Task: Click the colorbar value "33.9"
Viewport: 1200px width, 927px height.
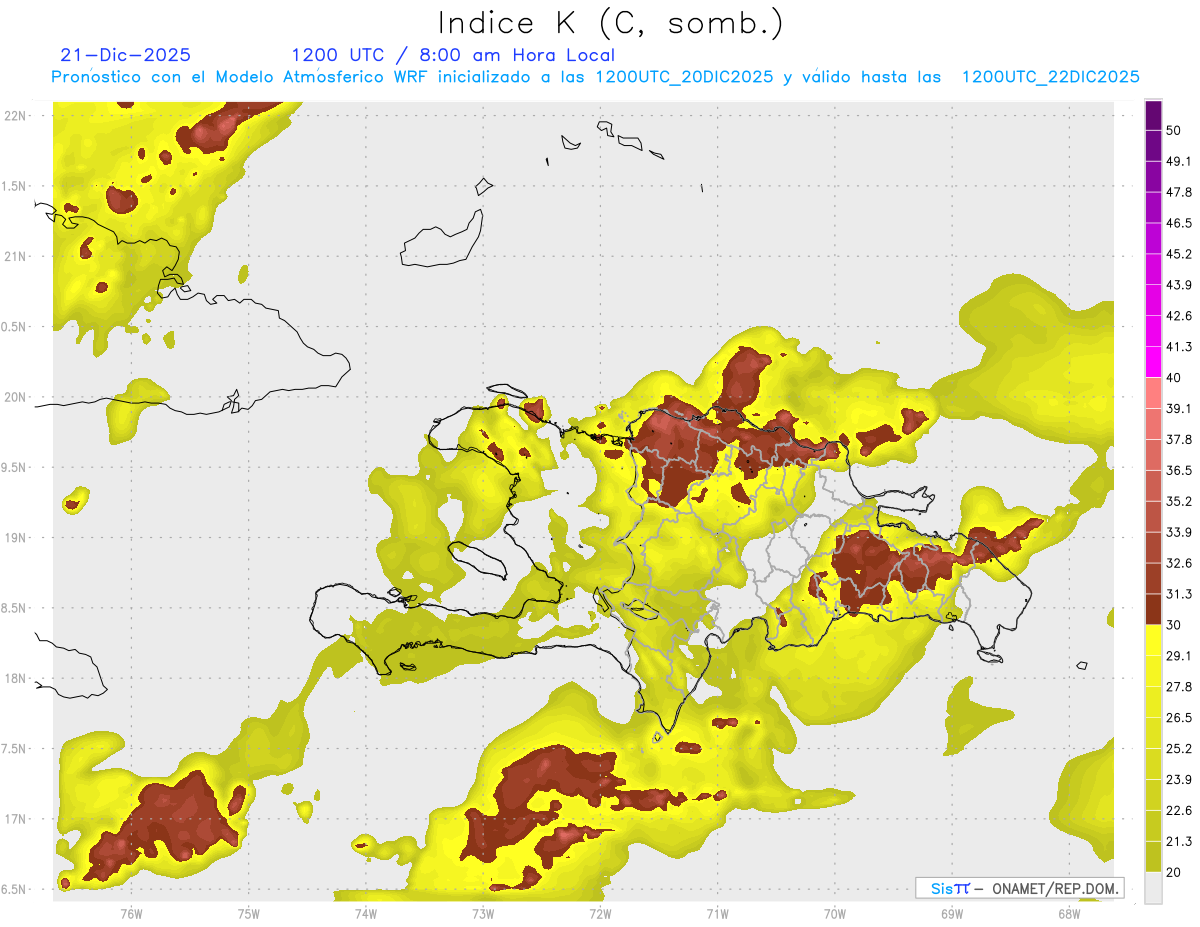Action: pyautogui.click(x=1179, y=532)
